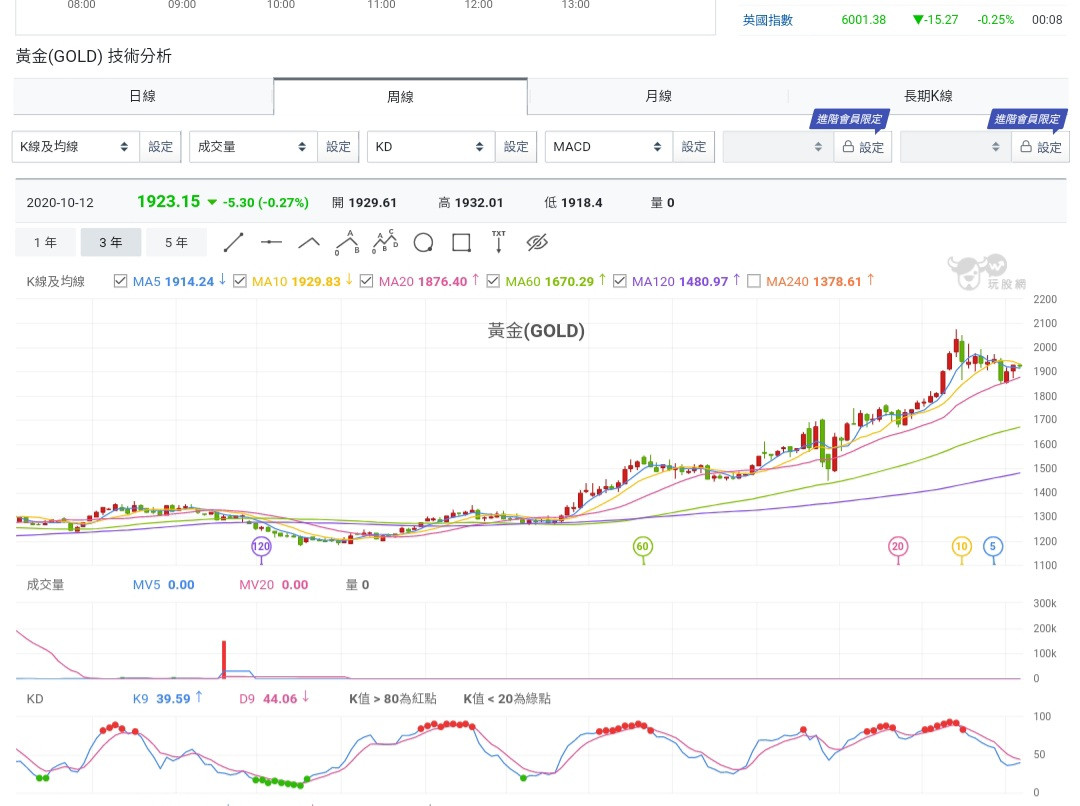Viewport: 1080px width, 806px height.
Task: Enable the MA240 moving average checkbox
Action: (754, 281)
